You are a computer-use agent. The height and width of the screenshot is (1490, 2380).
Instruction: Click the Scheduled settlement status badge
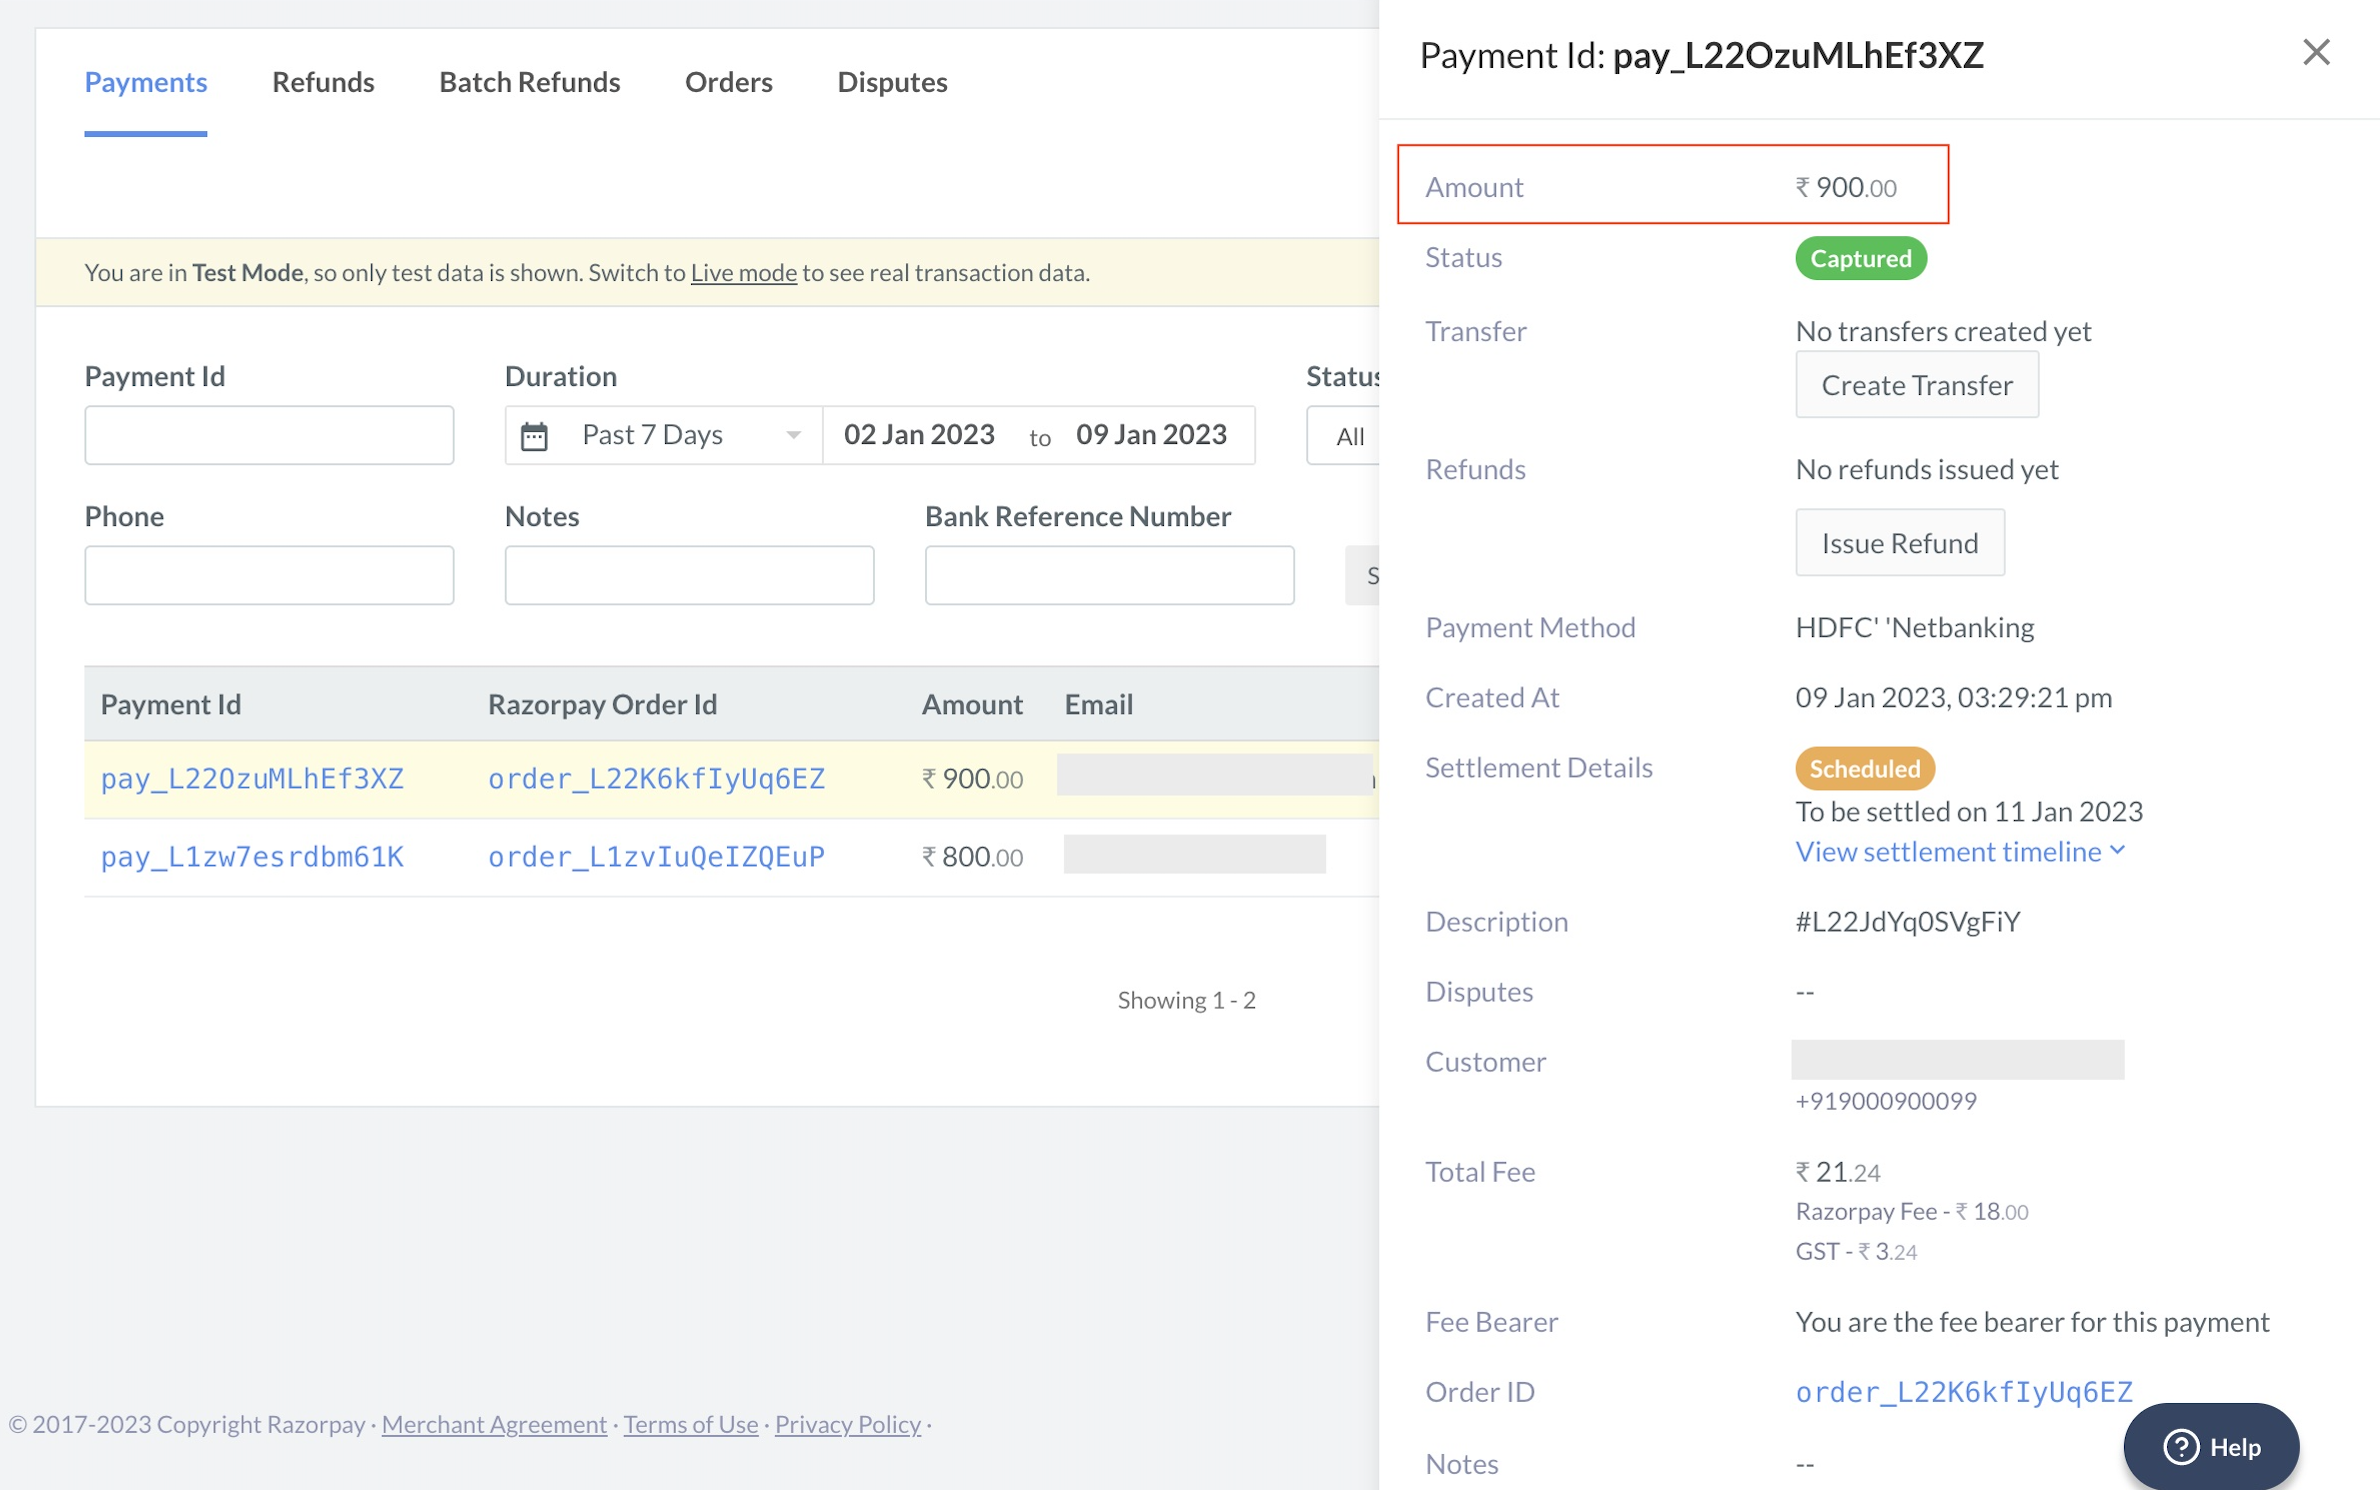point(1865,767)
